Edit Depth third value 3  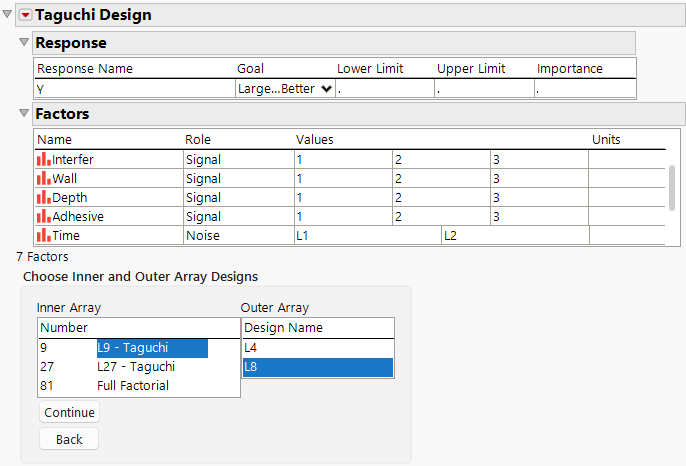point(539,197)
